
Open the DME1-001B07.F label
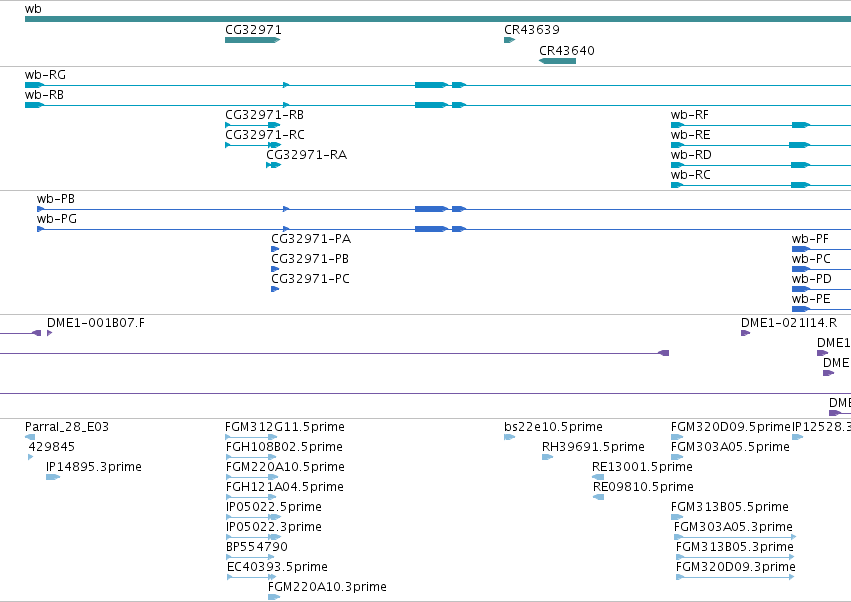click(96, 323)
